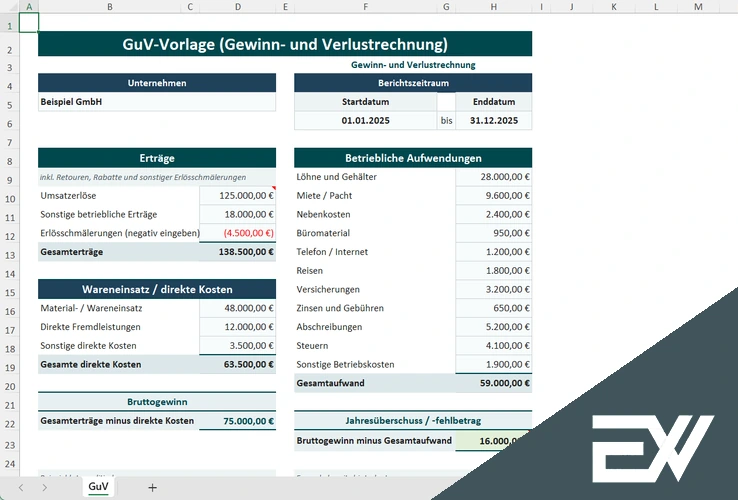Select Gesamte direkte Kosten 63.500,00 €

tap(238, 364)
